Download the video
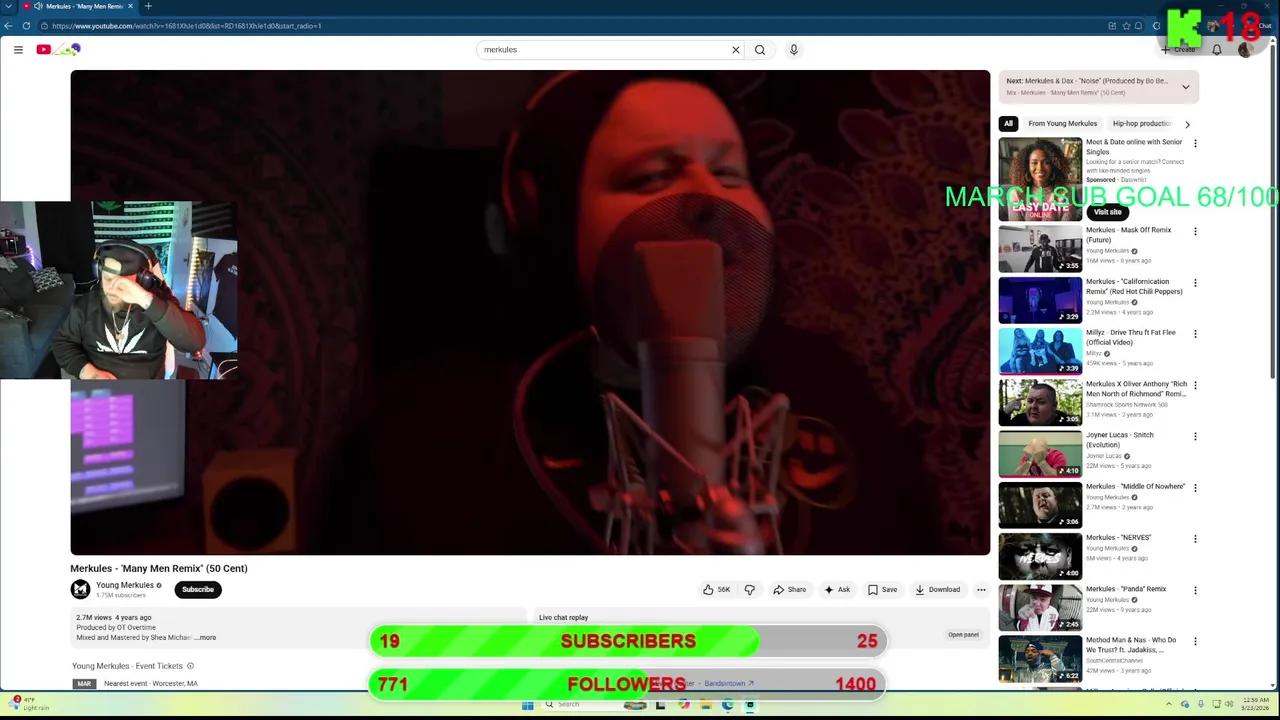Screen dimensions: 1280x720 coord(937,589)
